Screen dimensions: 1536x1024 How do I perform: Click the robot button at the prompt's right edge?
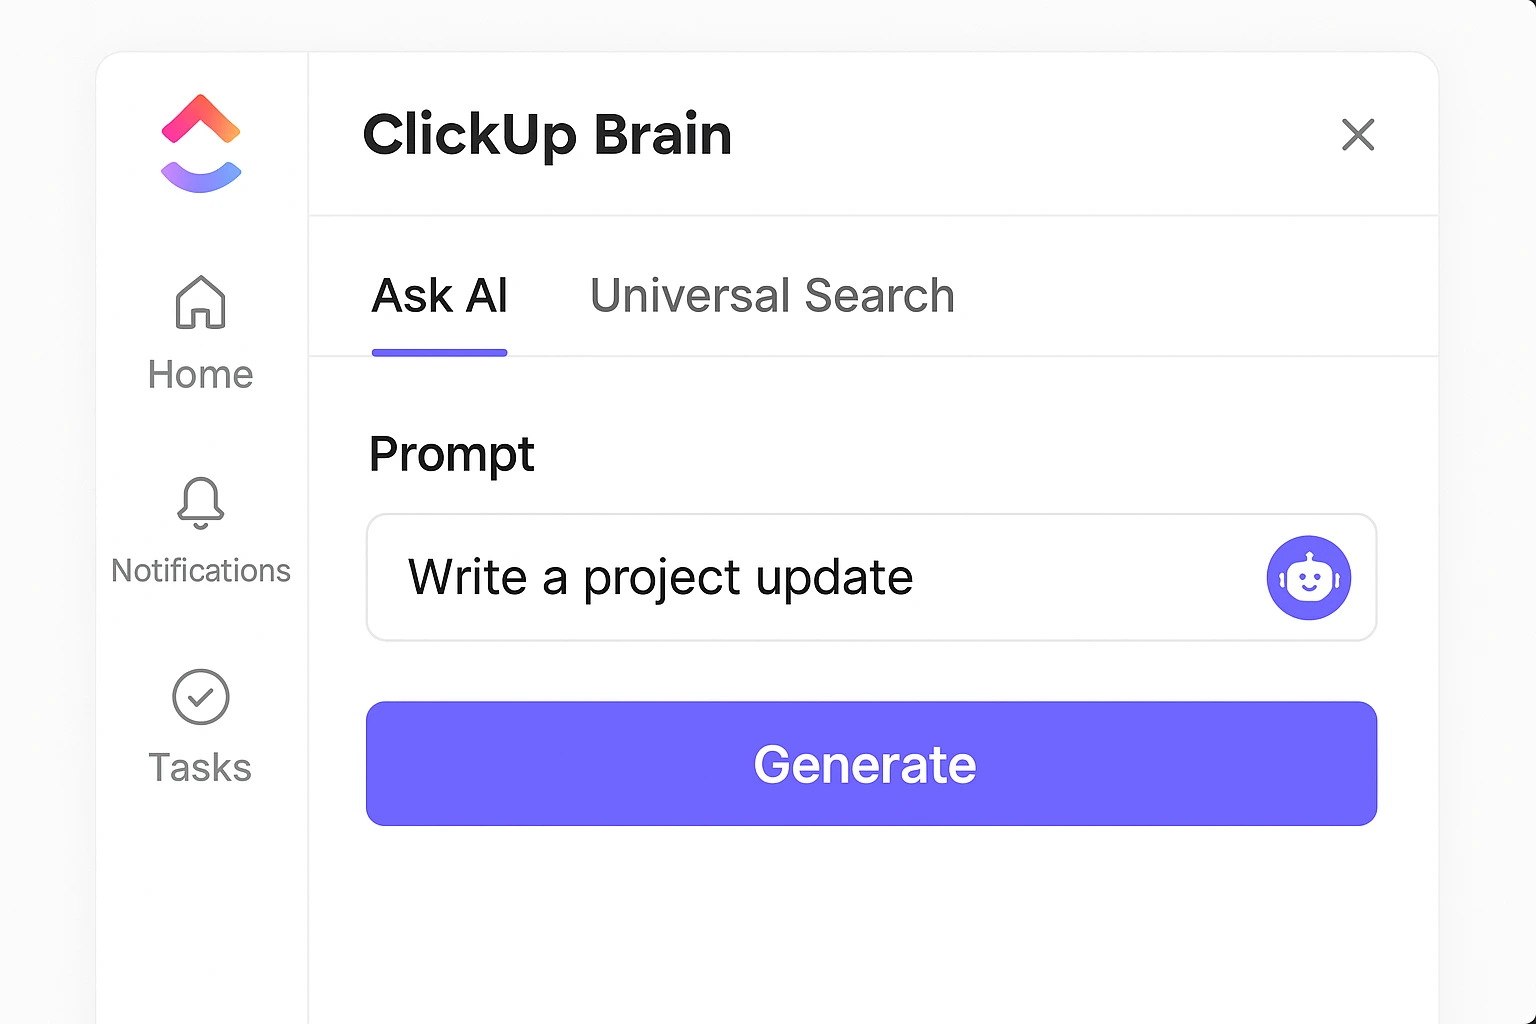tap(1308, 577)
